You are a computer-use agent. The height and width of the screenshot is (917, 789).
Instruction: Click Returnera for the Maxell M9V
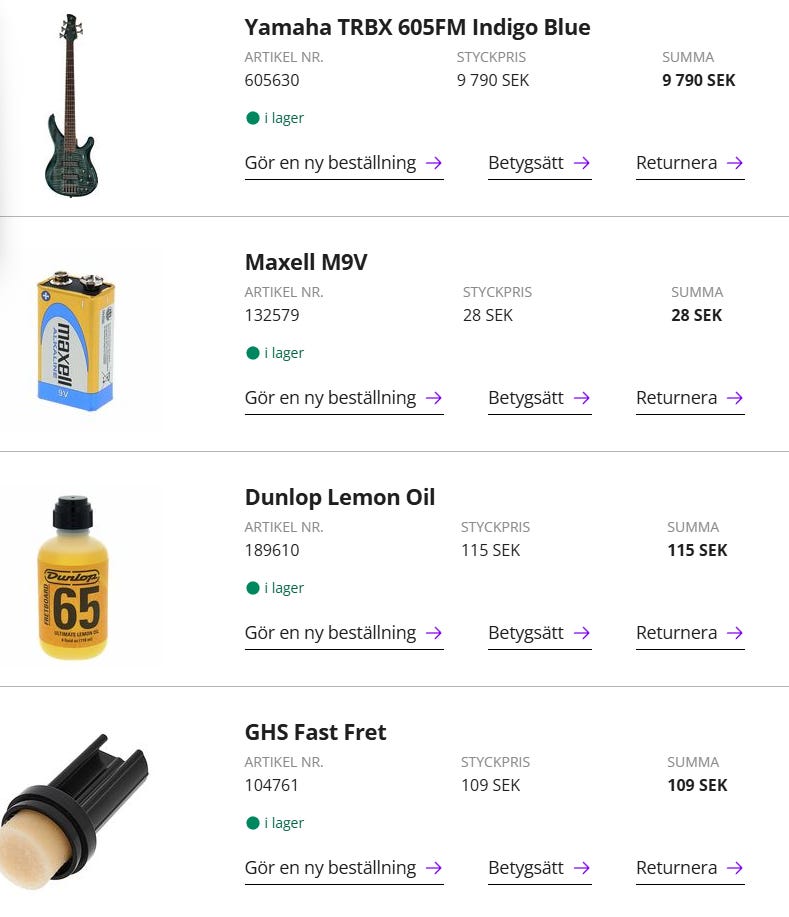pyautogui.click(x=689, y=398)
